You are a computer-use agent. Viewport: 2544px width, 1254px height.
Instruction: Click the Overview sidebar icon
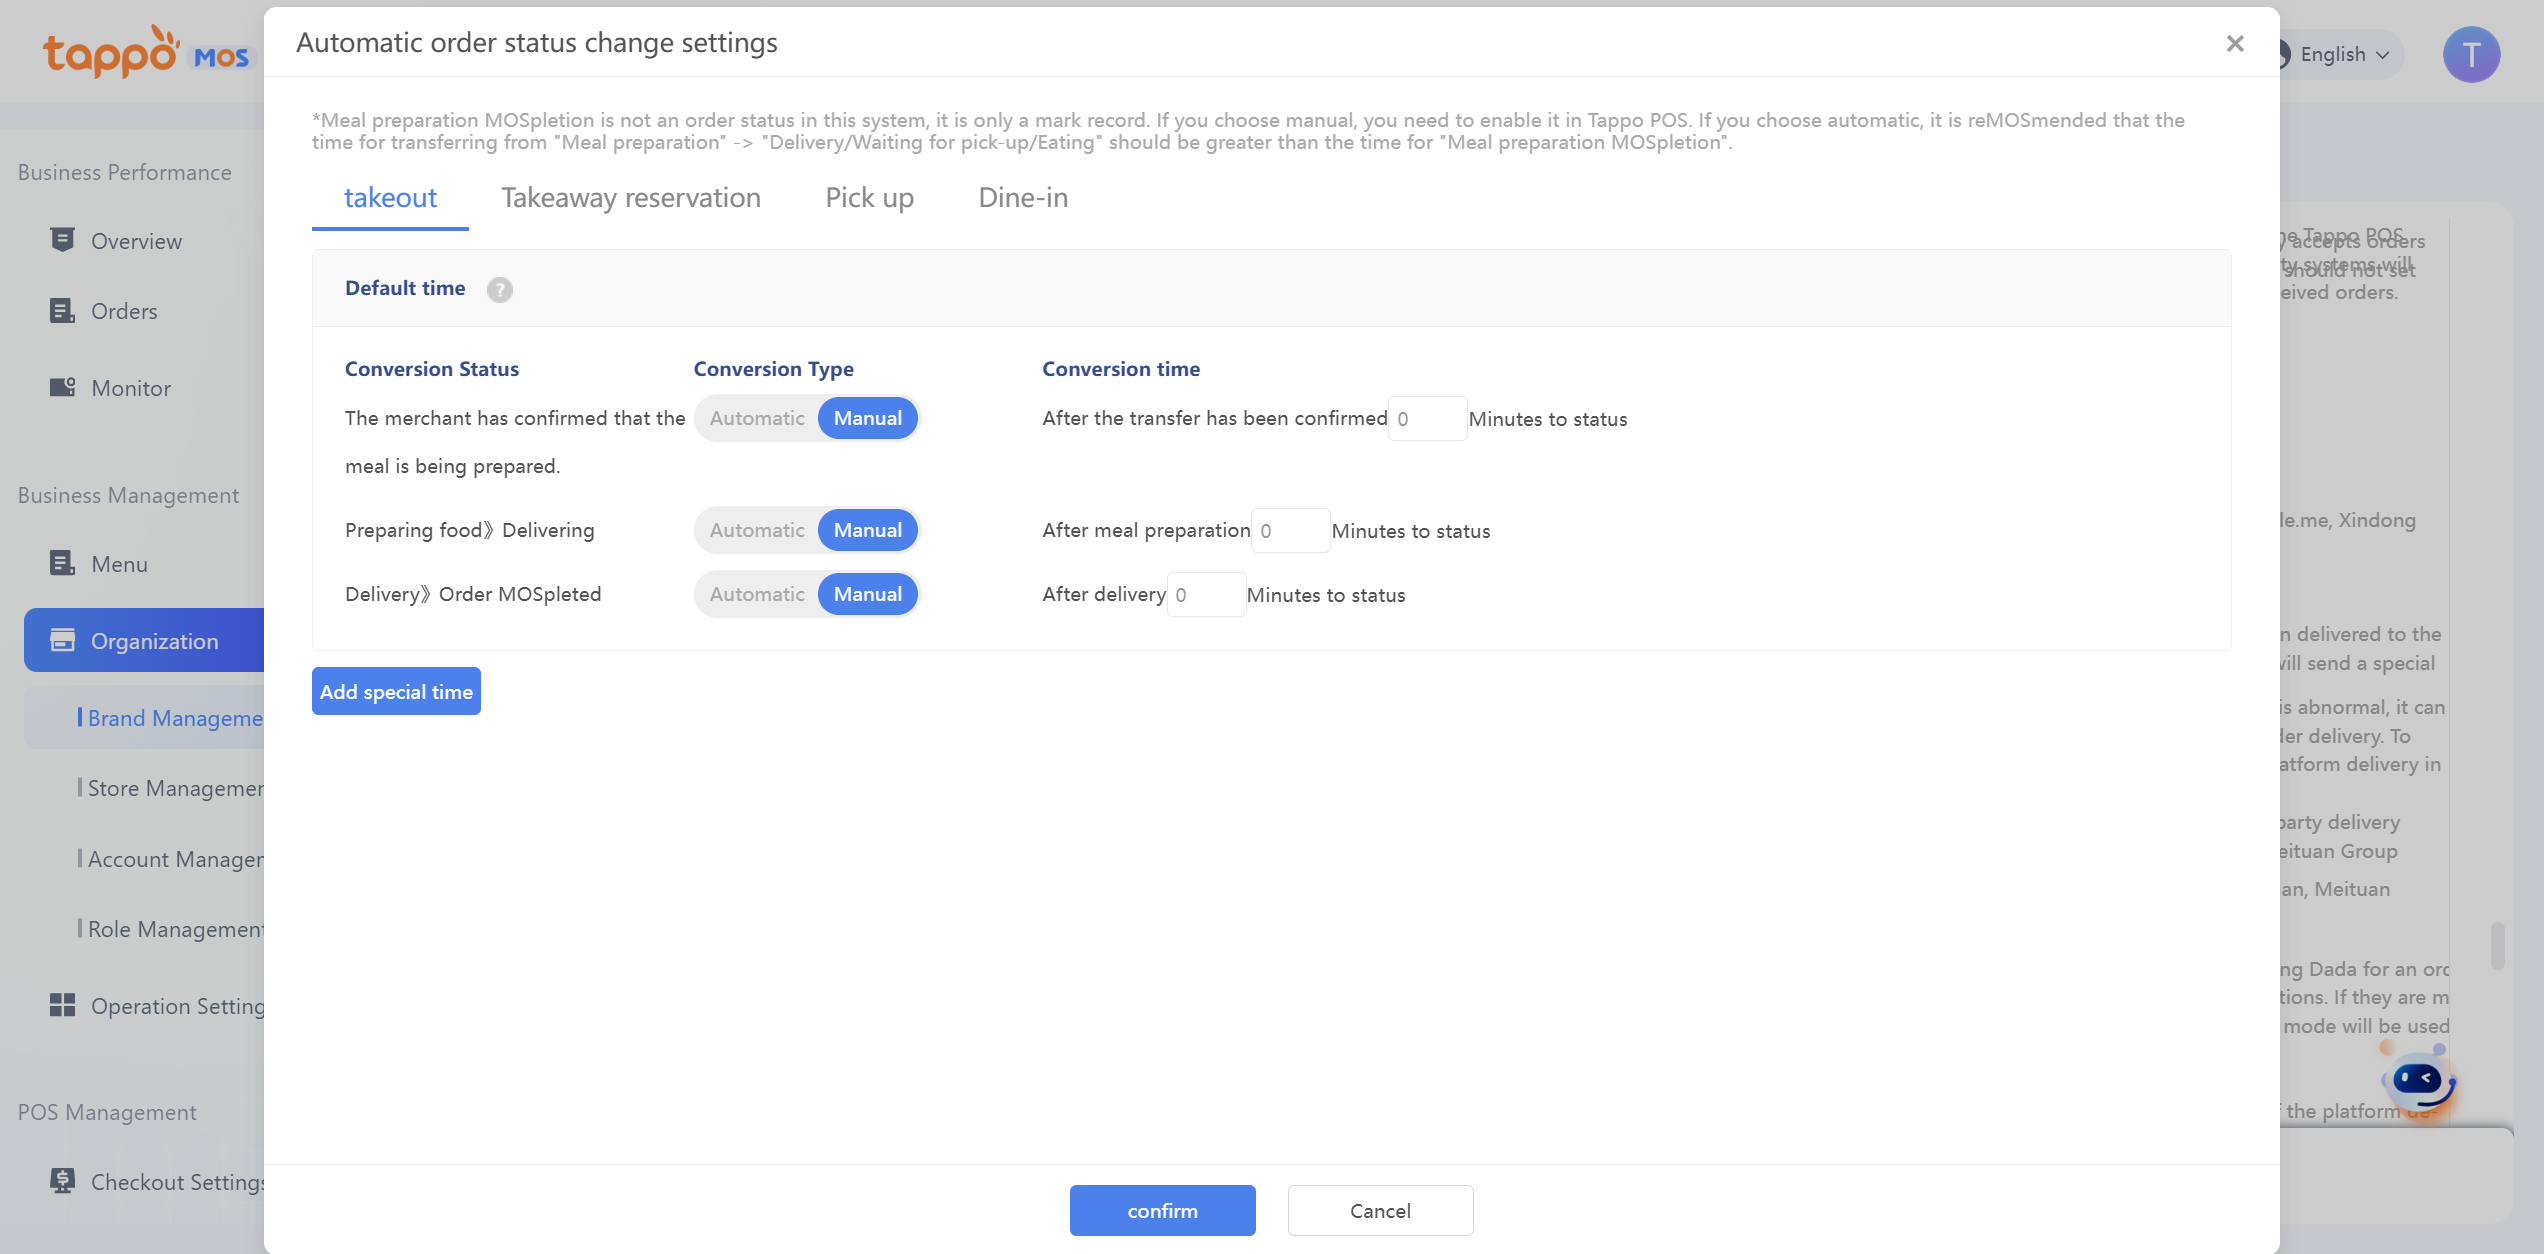pos(62,240)
